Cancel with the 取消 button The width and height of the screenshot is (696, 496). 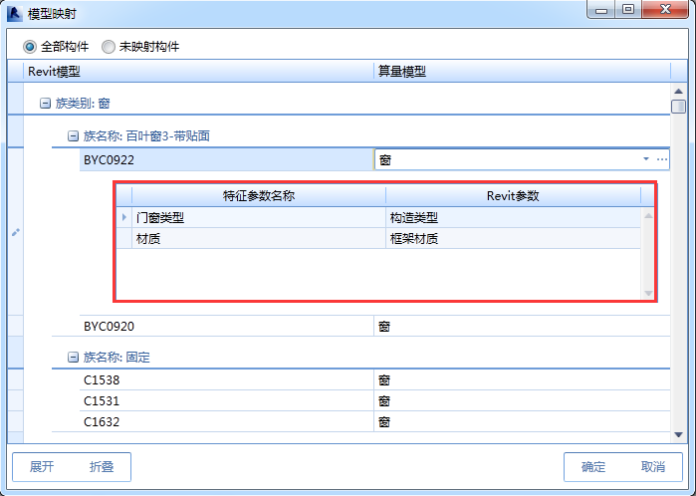click(653, 467)
